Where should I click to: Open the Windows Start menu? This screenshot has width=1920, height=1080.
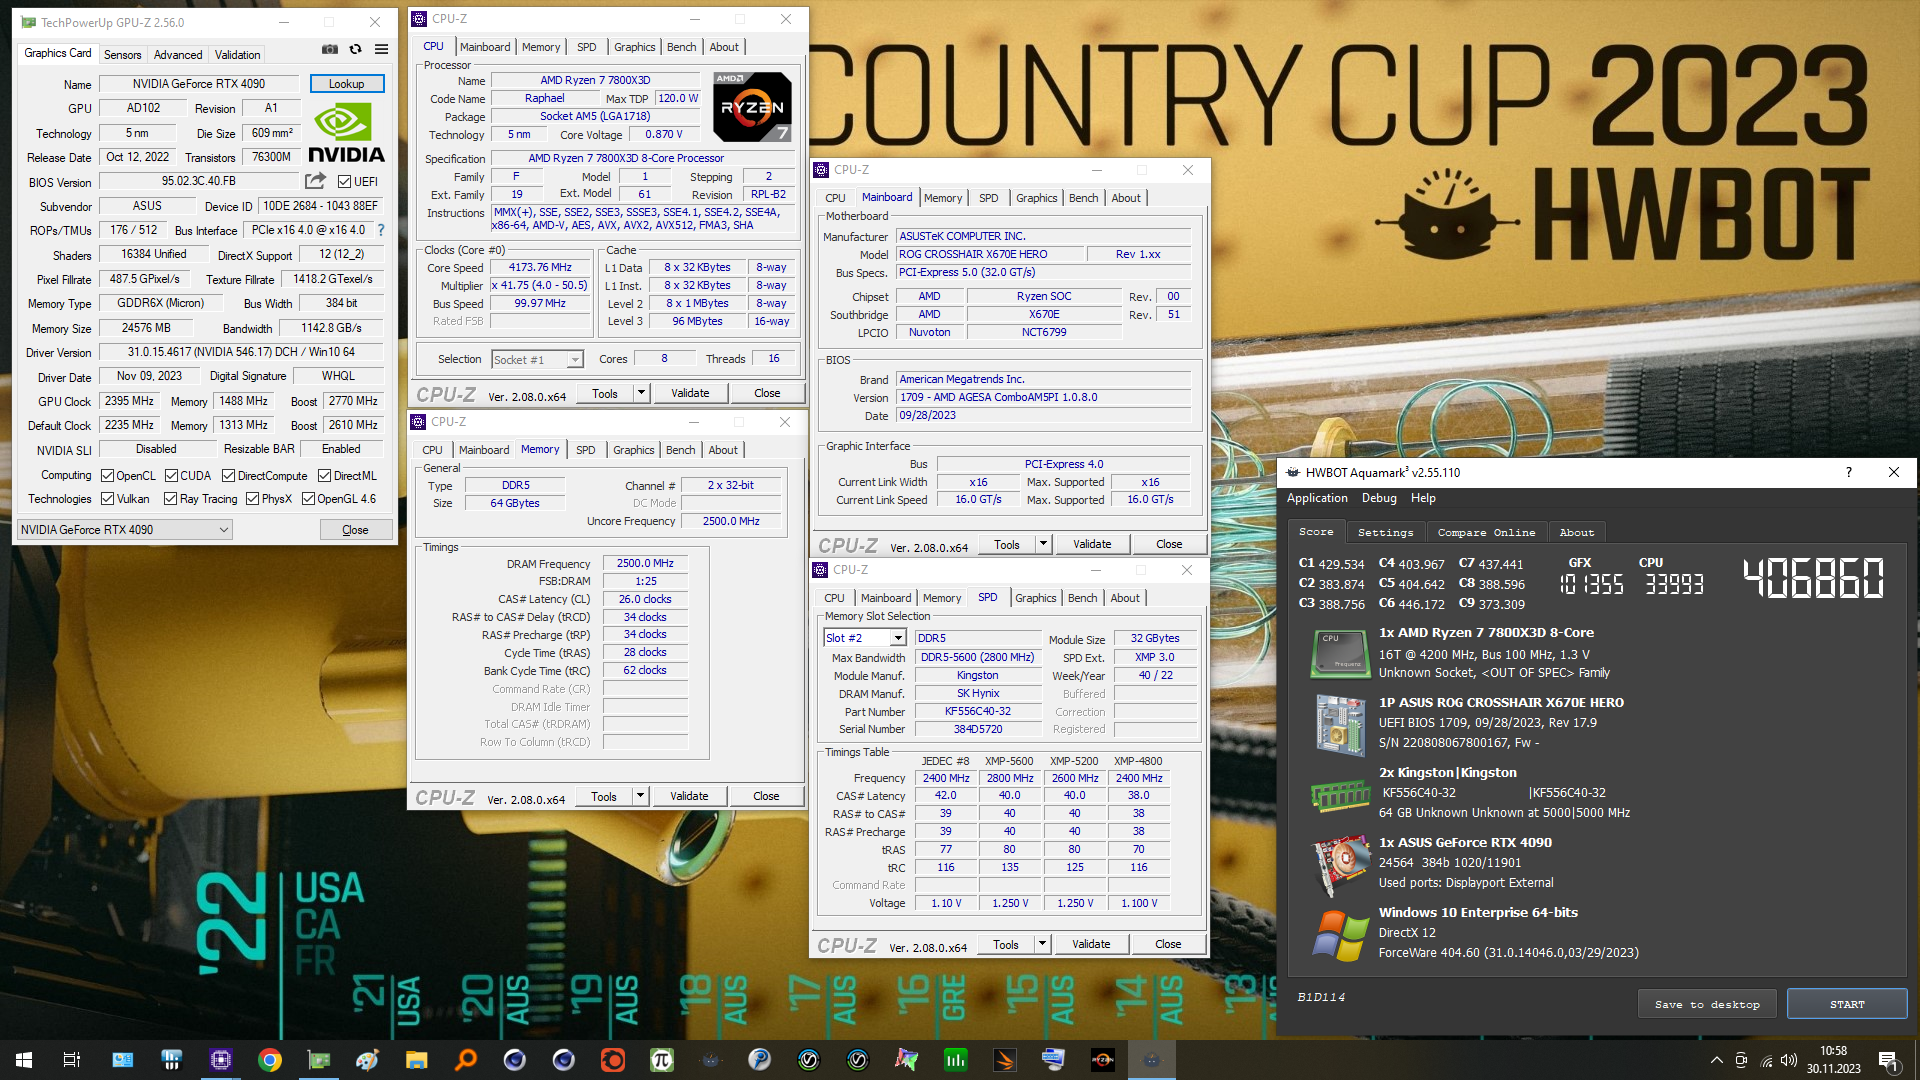24,1060
